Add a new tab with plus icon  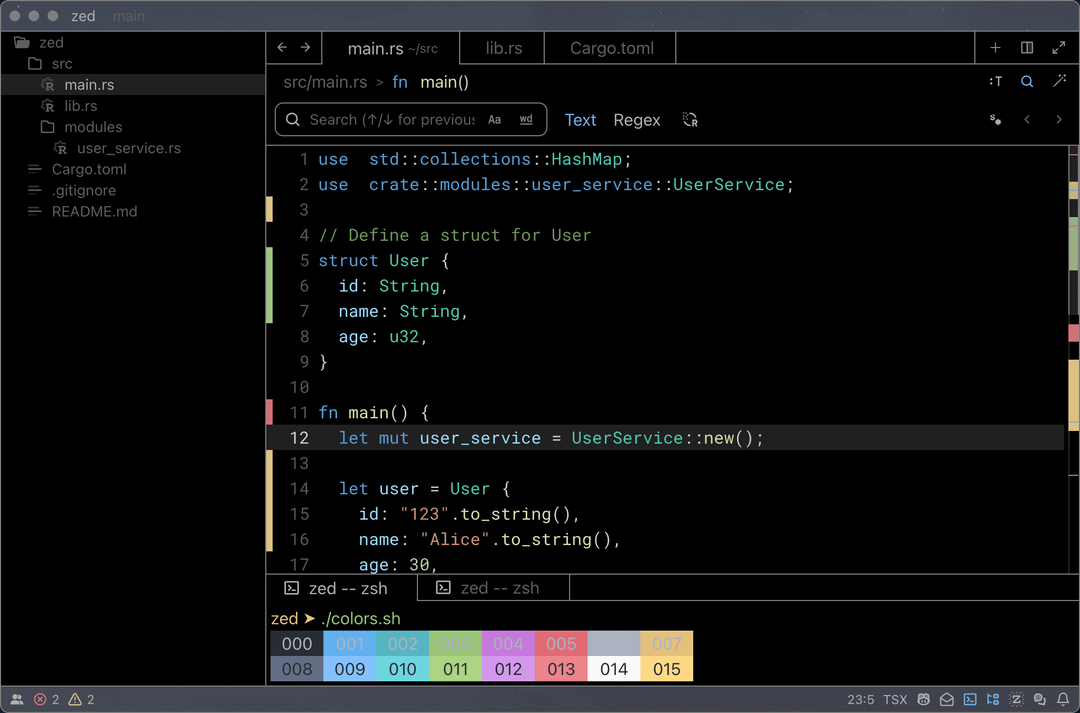point(995,48)
